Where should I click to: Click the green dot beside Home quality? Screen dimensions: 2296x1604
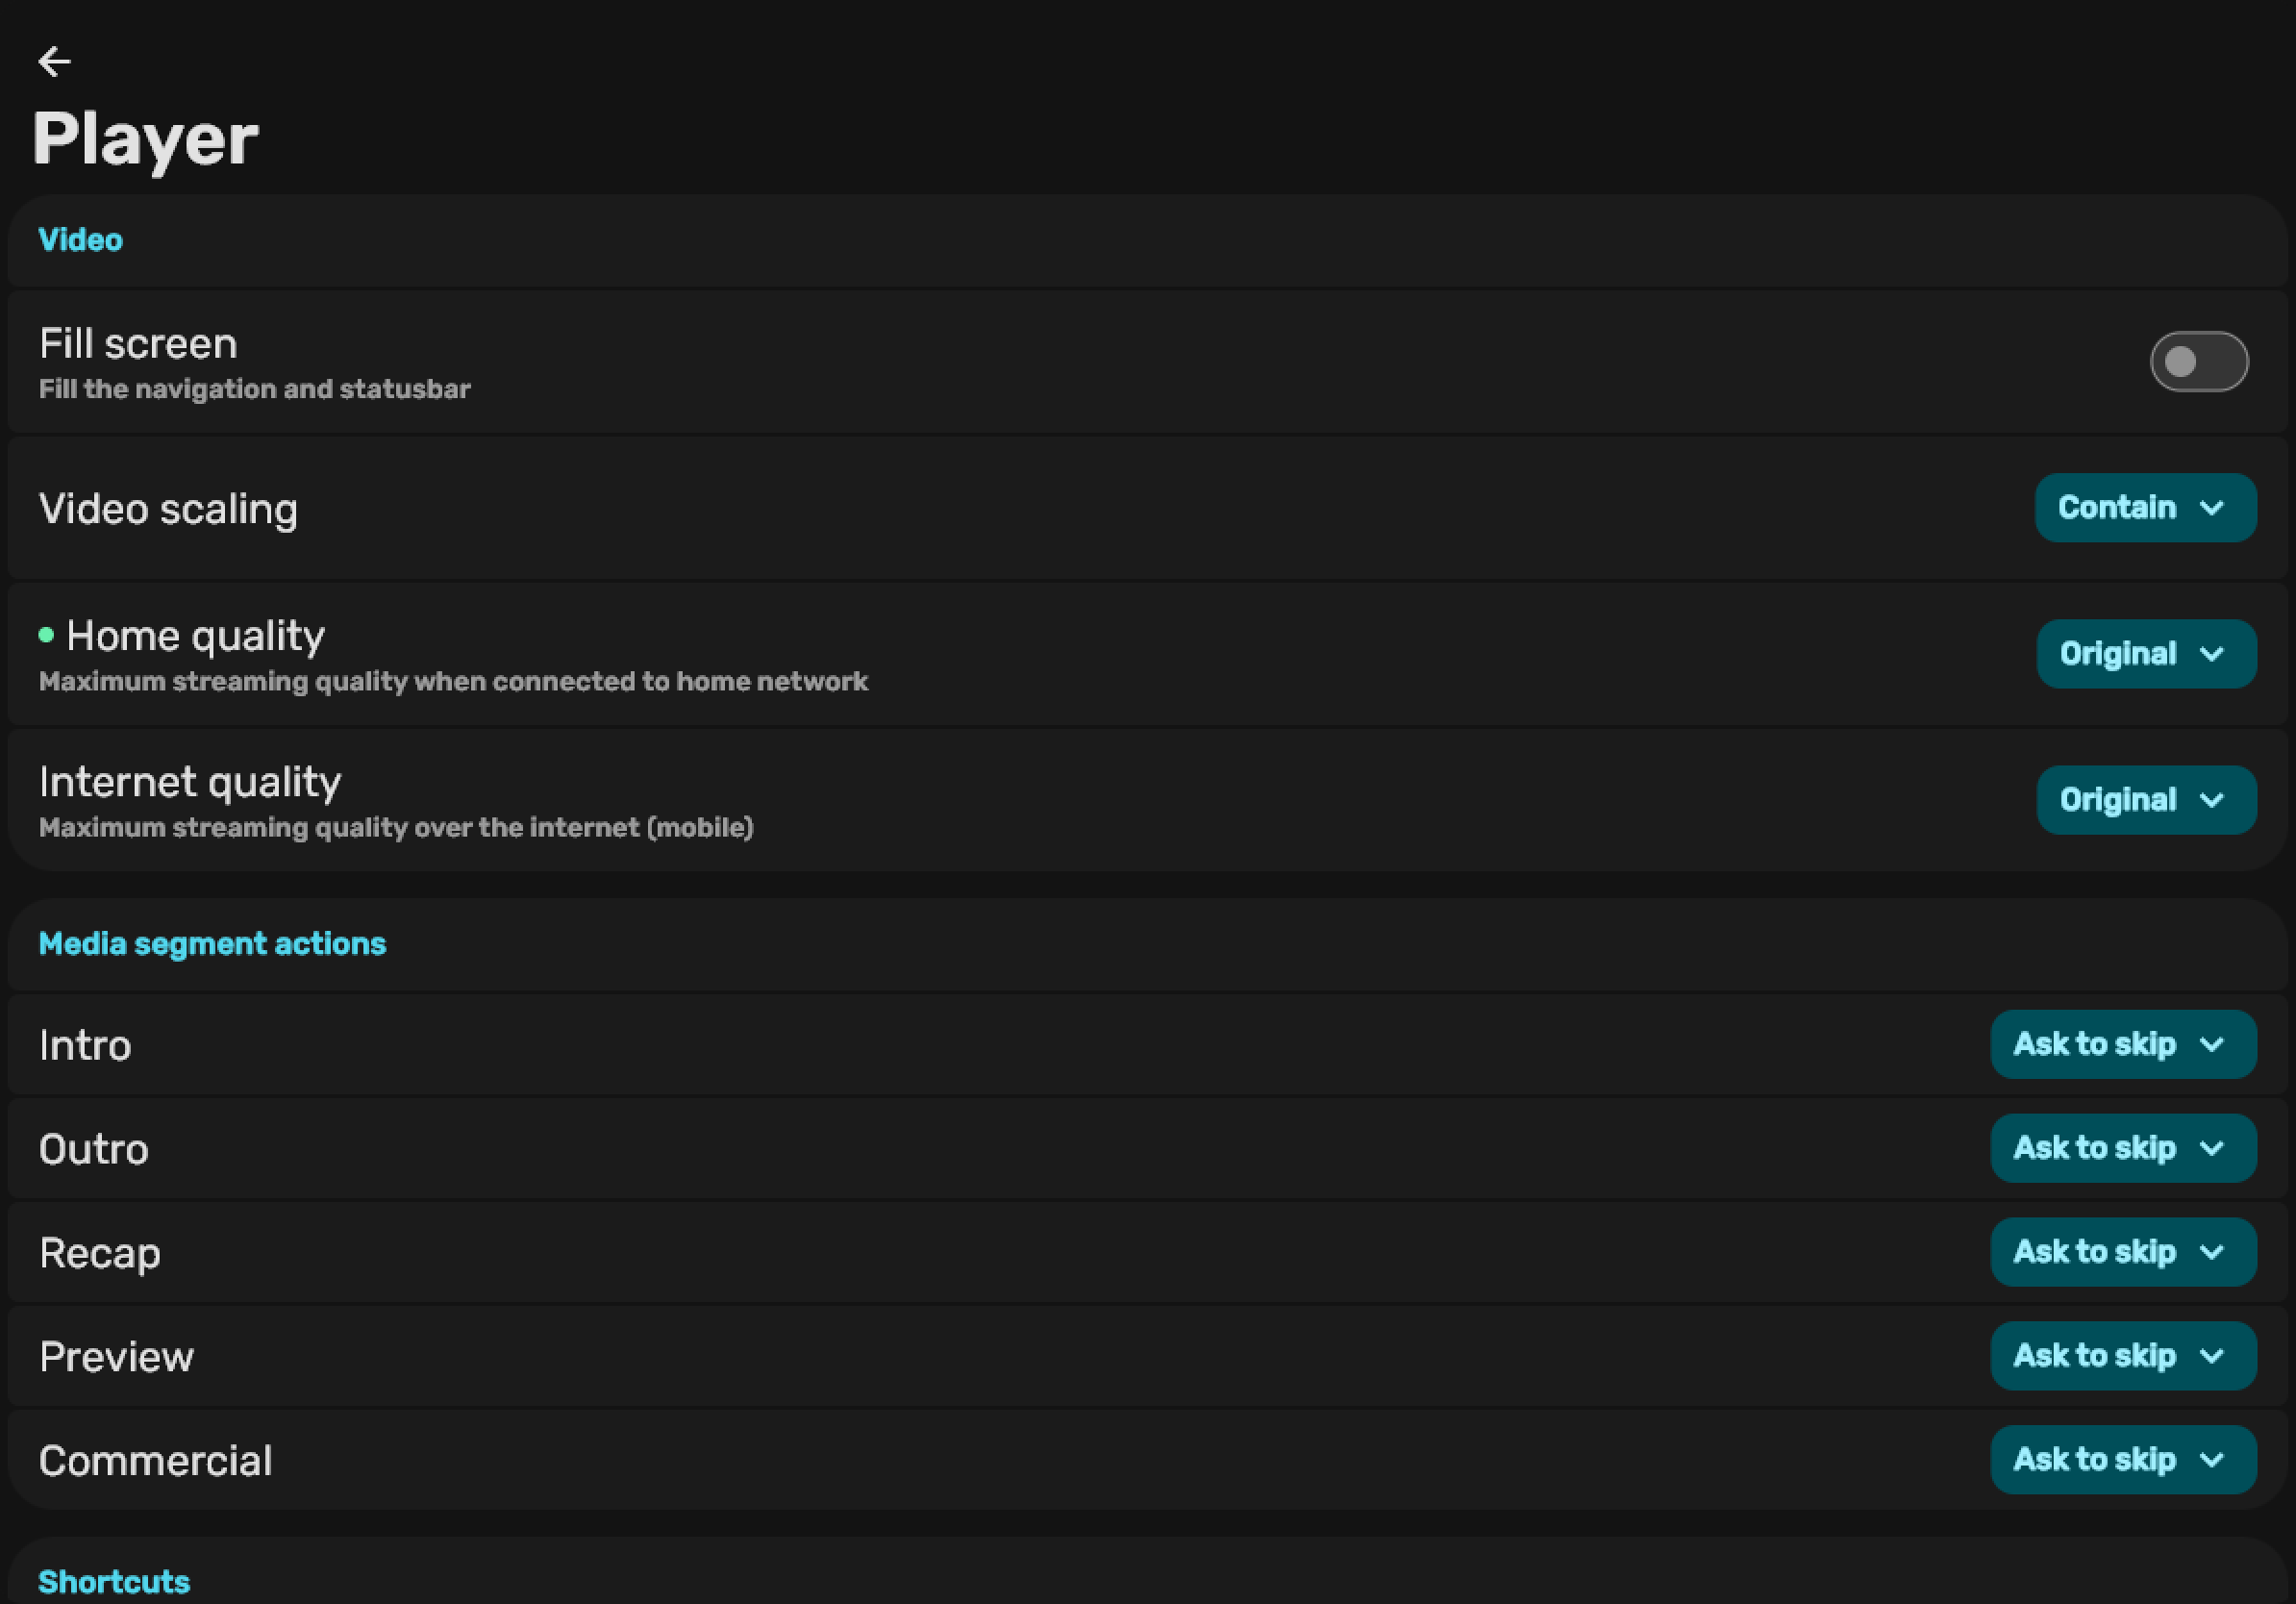click(x=46, y=635)
